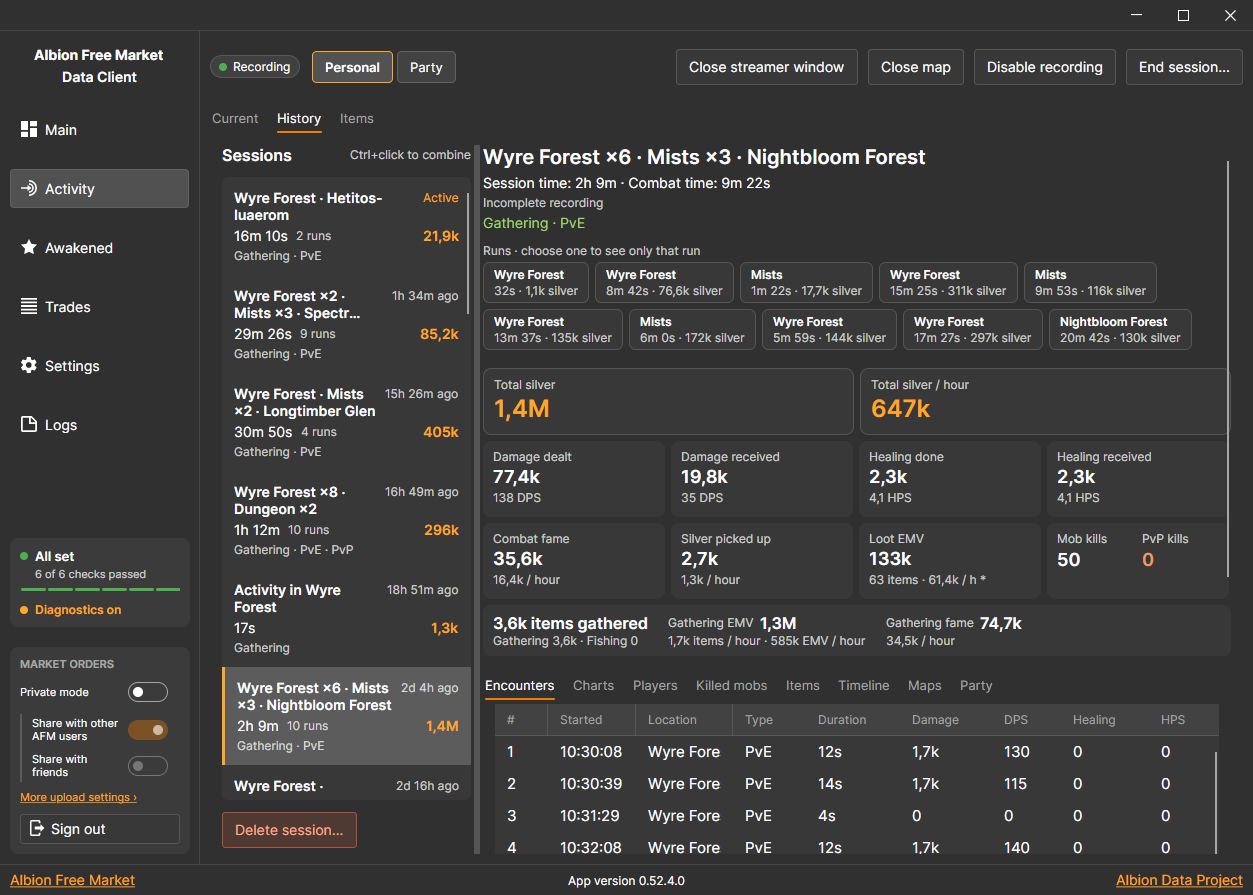Select Mists run 6m 0s 172k silver
The image size is (1253, 895).
coord(692,330)
